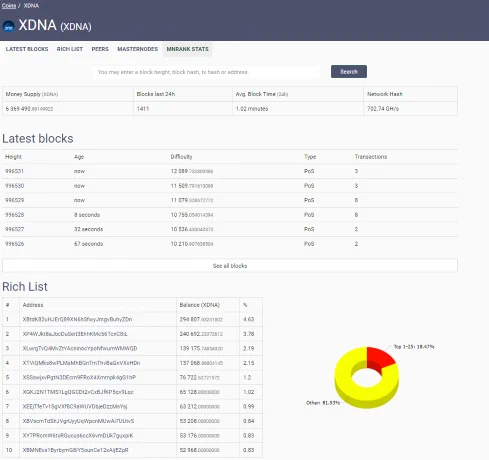Open rank 2 rich list address
Screen dimensions: 489x460
tap(75, 334)
